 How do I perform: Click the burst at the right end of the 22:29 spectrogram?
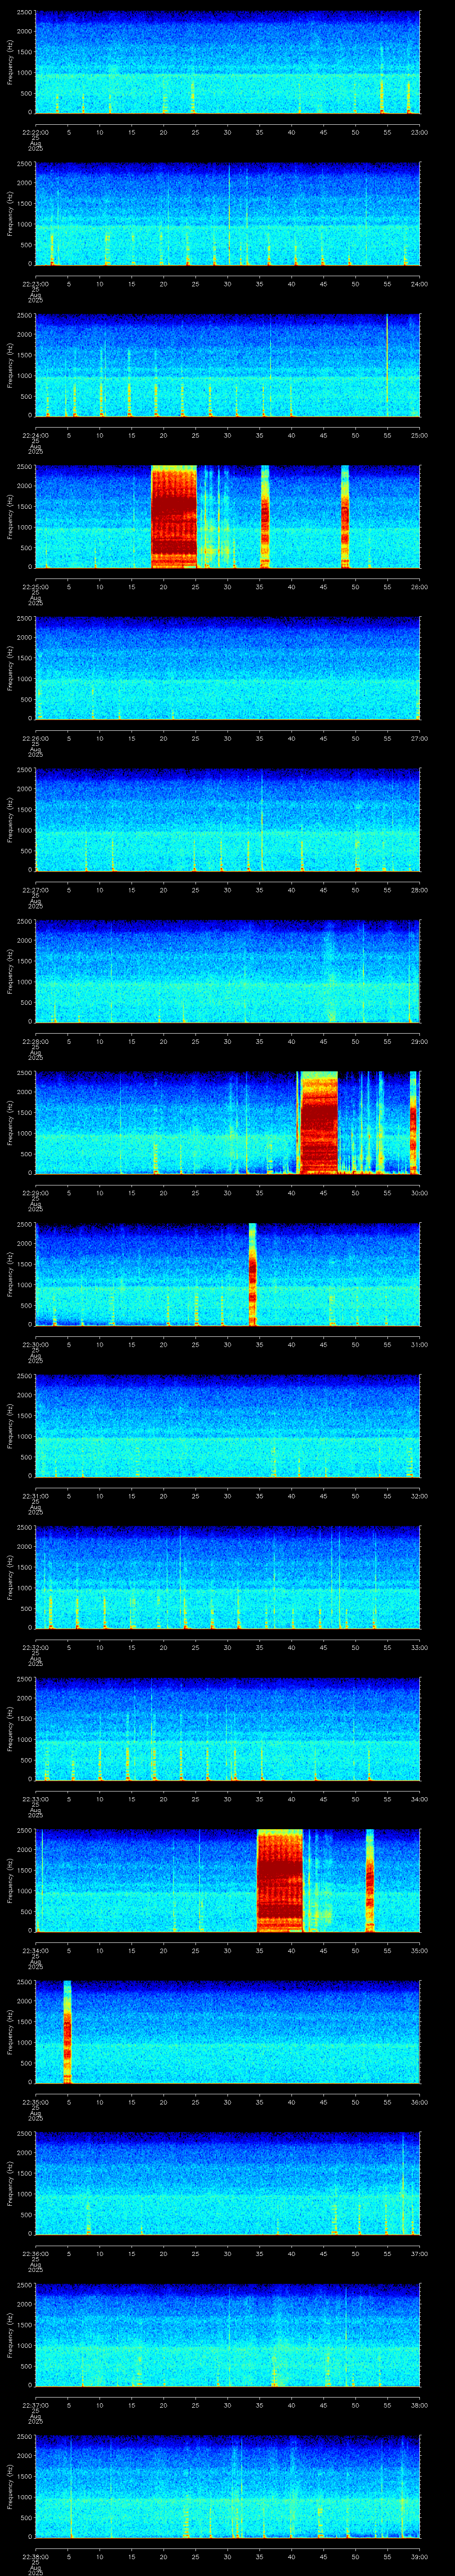point(413,1123)
